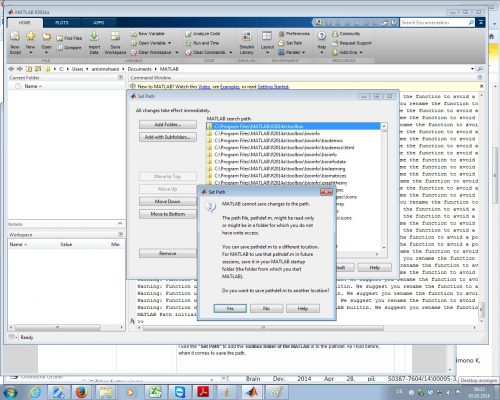Click New Variable

[147, 34]
